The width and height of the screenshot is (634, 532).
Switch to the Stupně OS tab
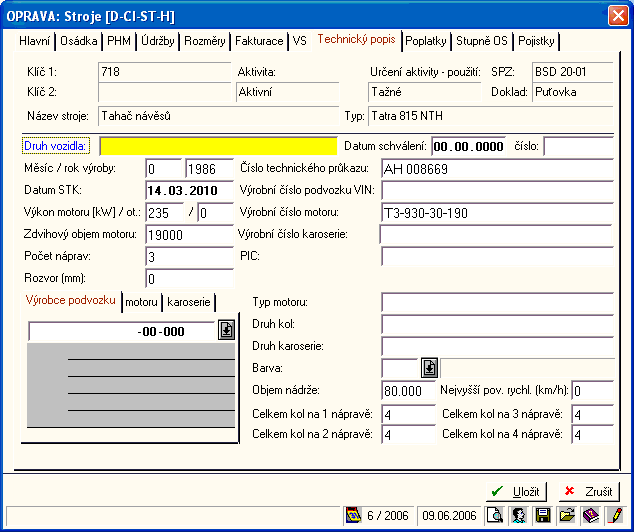[482, 41]
